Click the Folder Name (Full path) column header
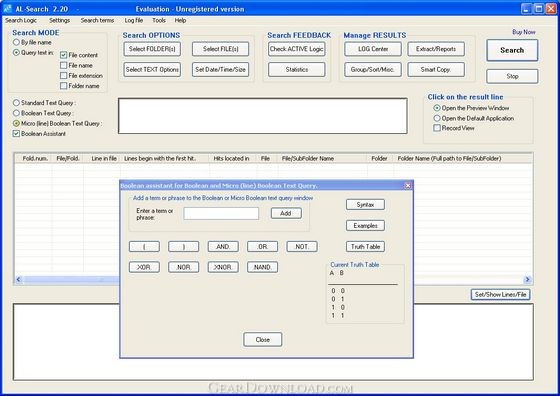 coord(462,159)
